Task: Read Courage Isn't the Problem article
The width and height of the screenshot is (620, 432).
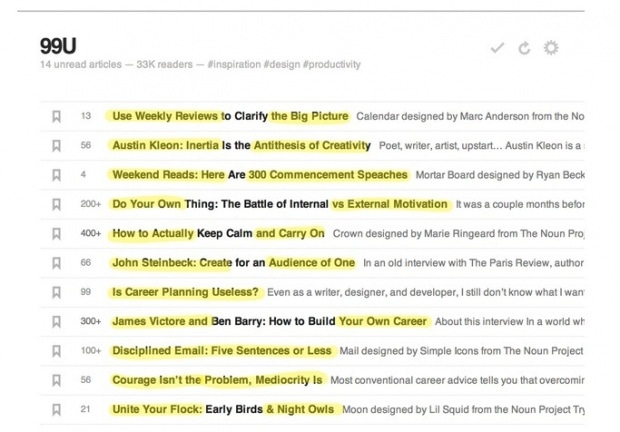Action: click(217, 380)
